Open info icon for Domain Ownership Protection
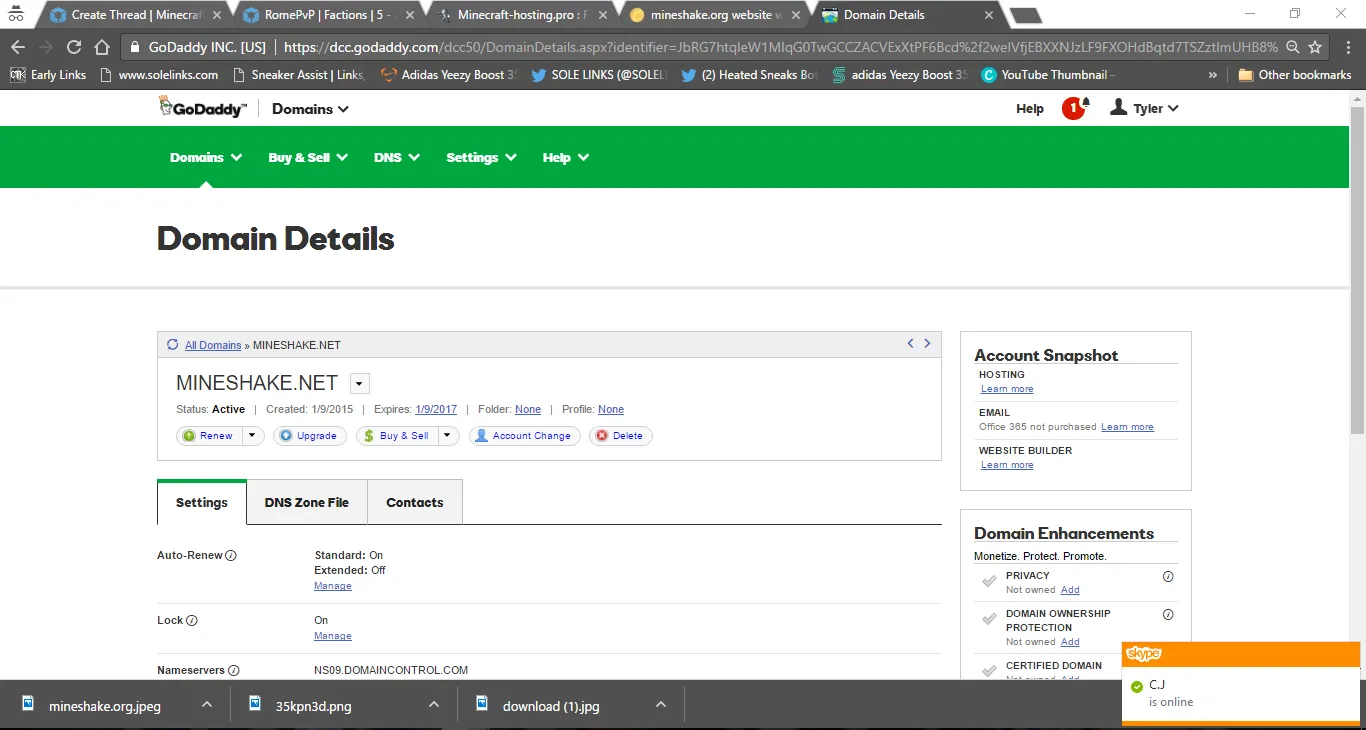 pyautogui.click(x=1168, y=614)
